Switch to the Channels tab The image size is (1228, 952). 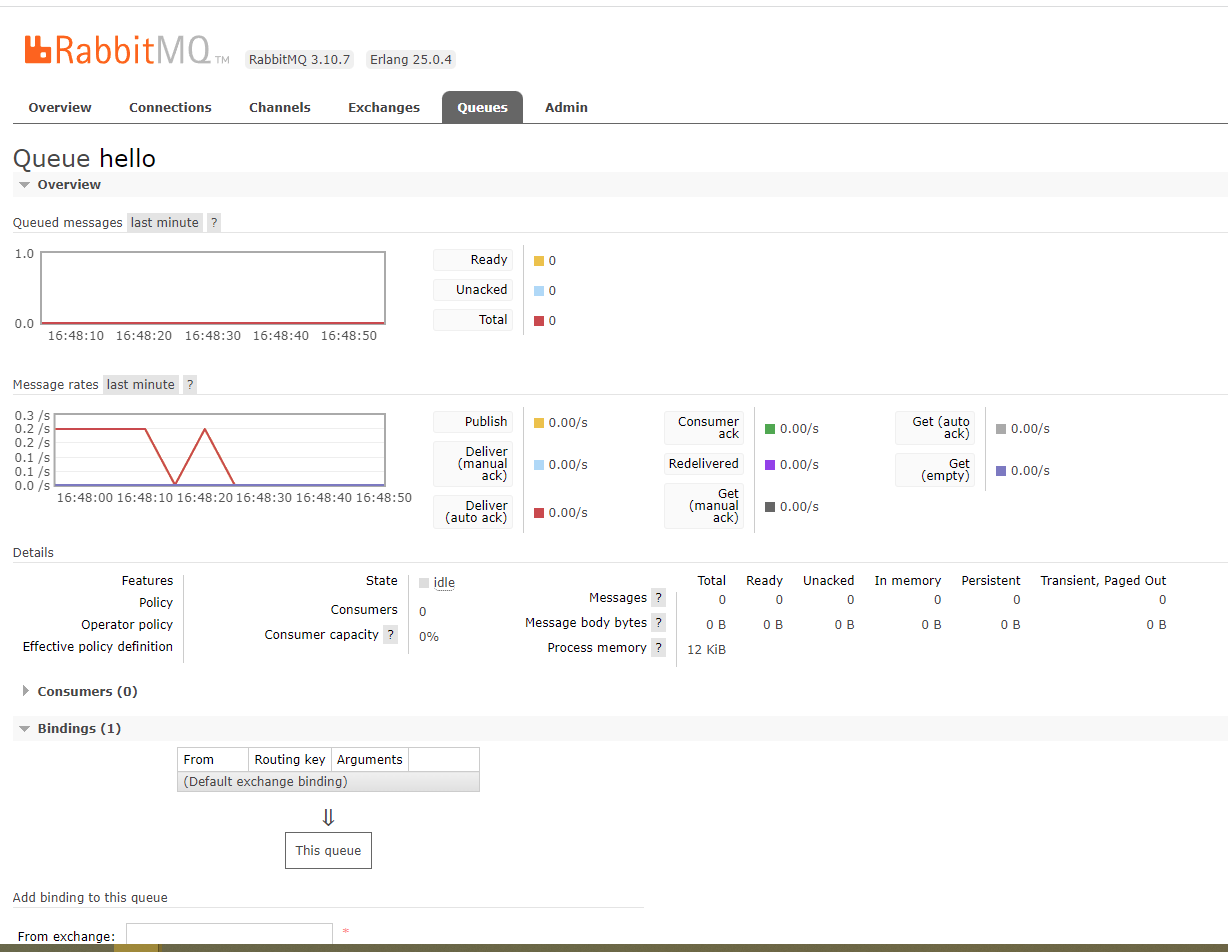(x=280, y=107)
